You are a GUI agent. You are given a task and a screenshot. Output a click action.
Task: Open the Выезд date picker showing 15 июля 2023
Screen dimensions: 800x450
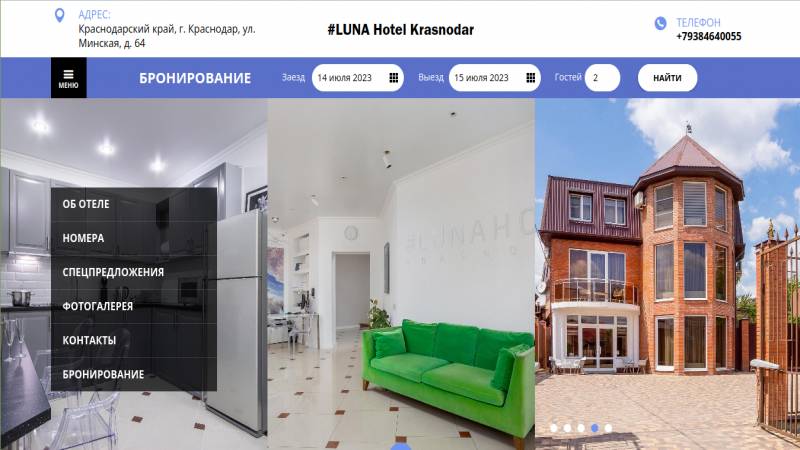point(494,78)
